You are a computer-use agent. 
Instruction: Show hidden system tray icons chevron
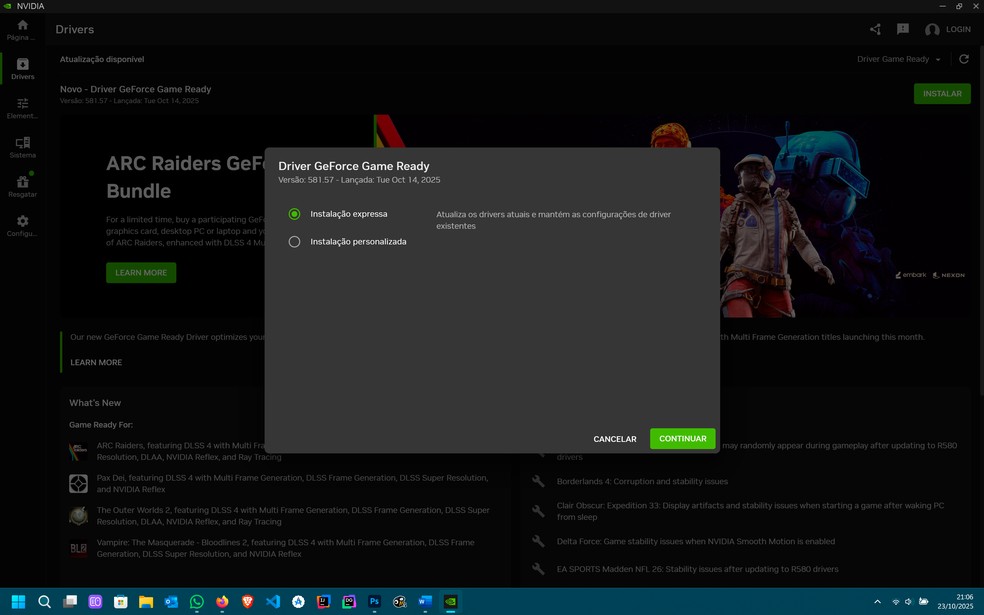coord(877,602)
